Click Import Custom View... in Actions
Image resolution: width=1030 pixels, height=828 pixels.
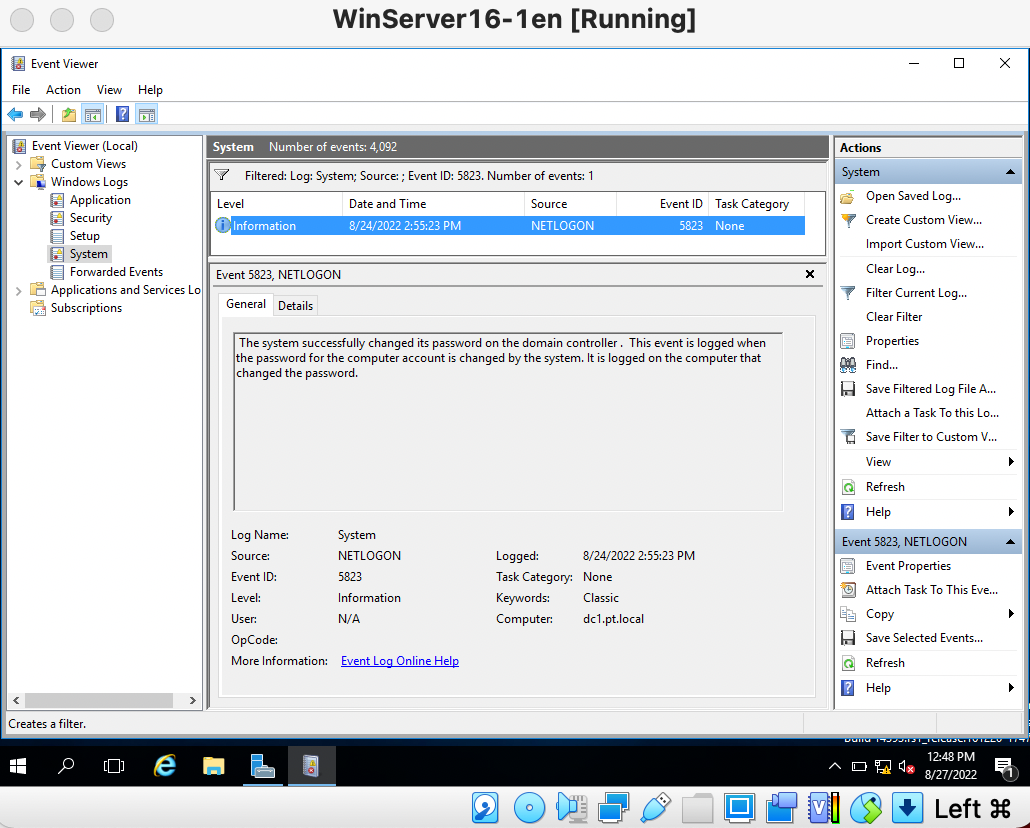tap(924, 244)
